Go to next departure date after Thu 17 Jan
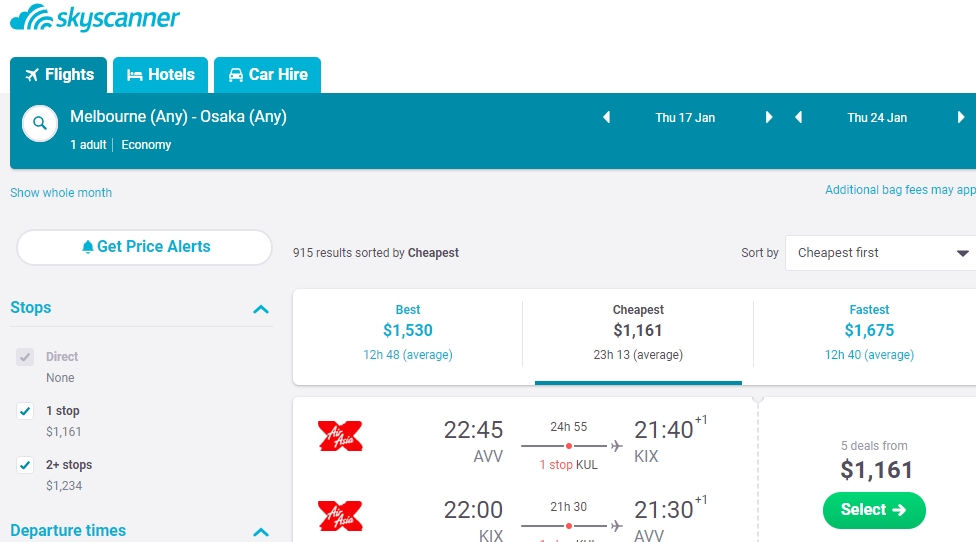Viewport: 976px width, 542px height. (x=769, y=117)
